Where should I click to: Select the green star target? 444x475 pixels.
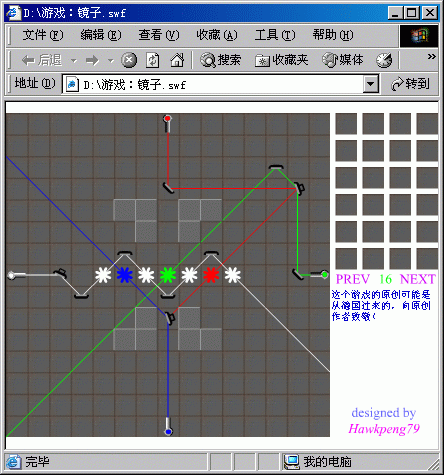(168, 275)
